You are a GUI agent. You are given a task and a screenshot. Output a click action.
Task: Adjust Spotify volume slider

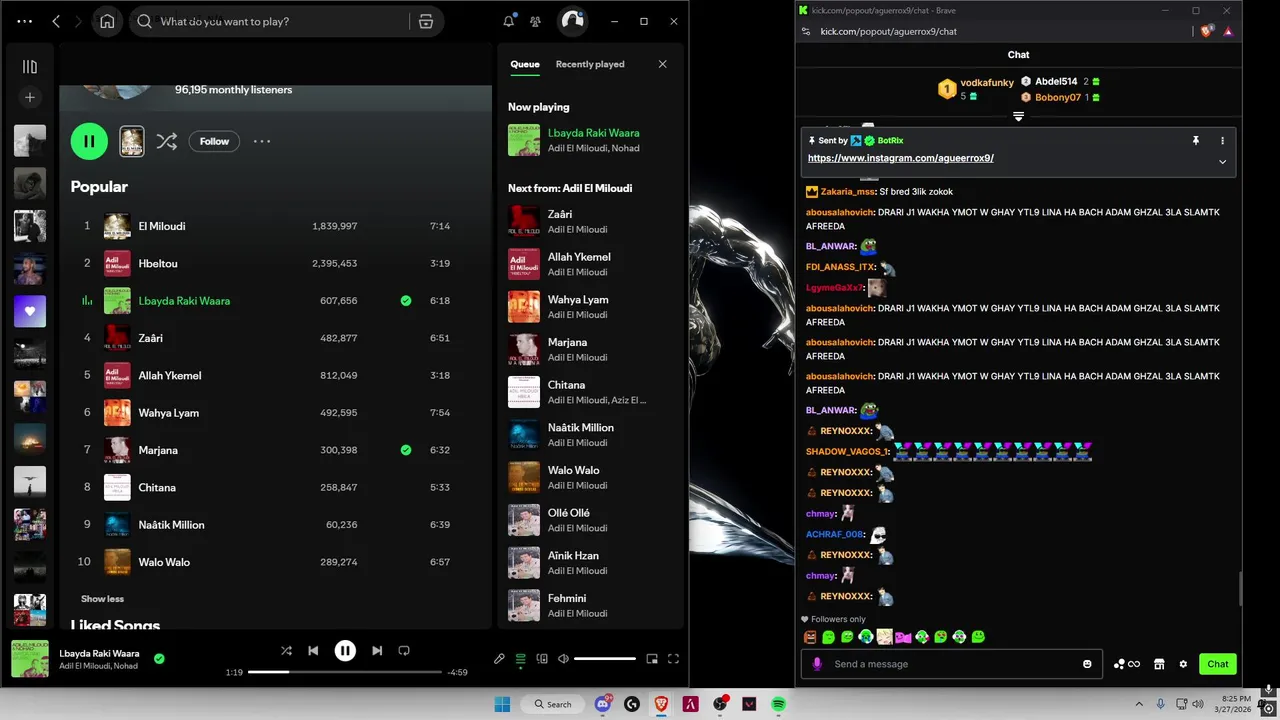click(x=605, y=659)
